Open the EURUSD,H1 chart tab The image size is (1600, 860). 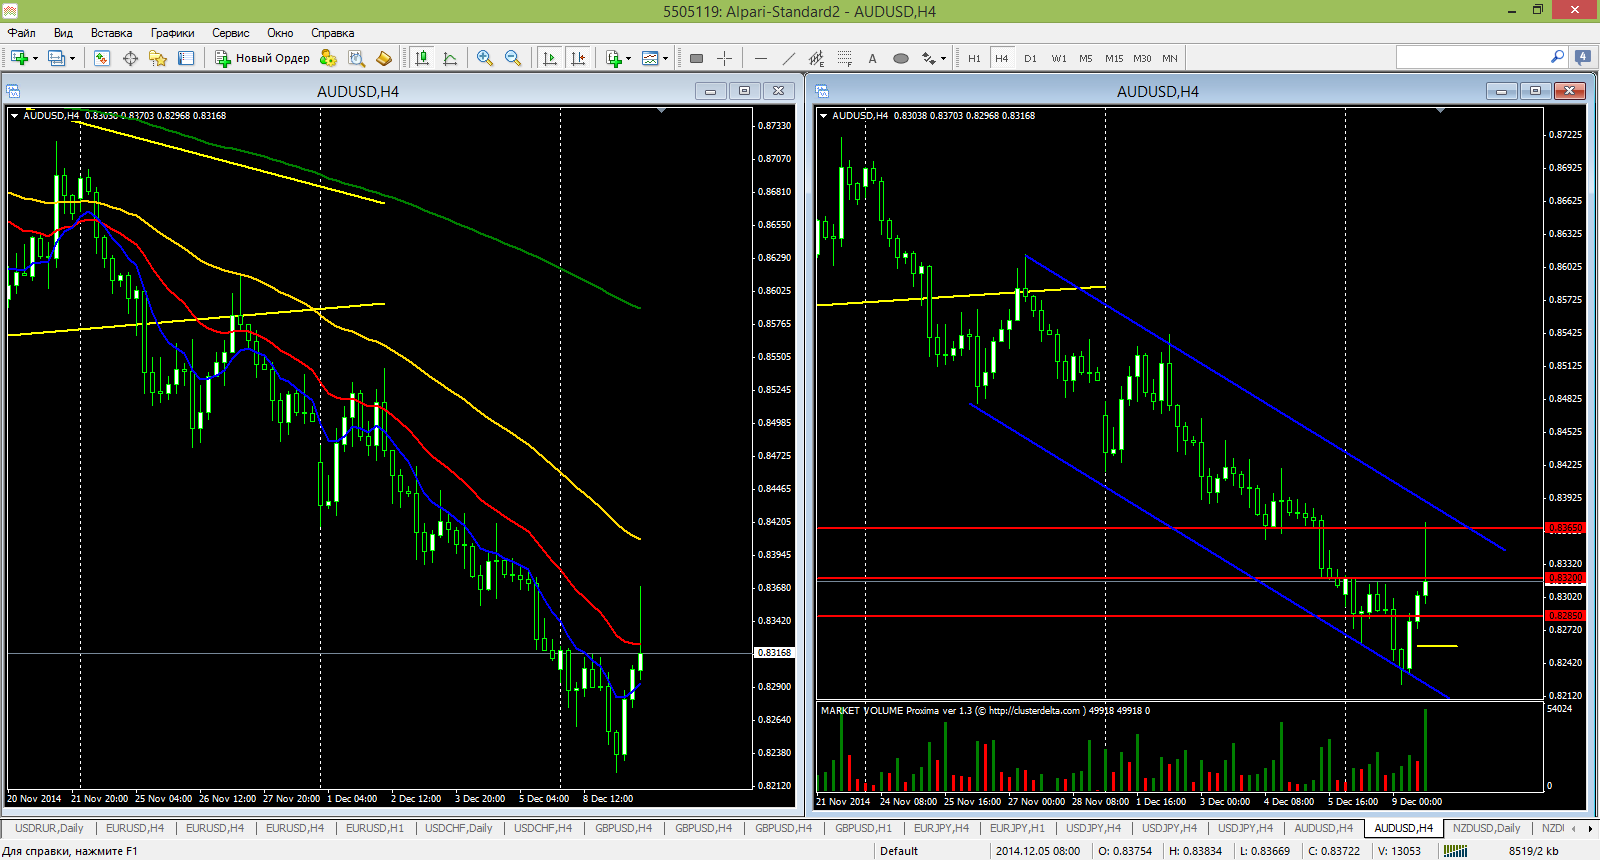[375, 828]
